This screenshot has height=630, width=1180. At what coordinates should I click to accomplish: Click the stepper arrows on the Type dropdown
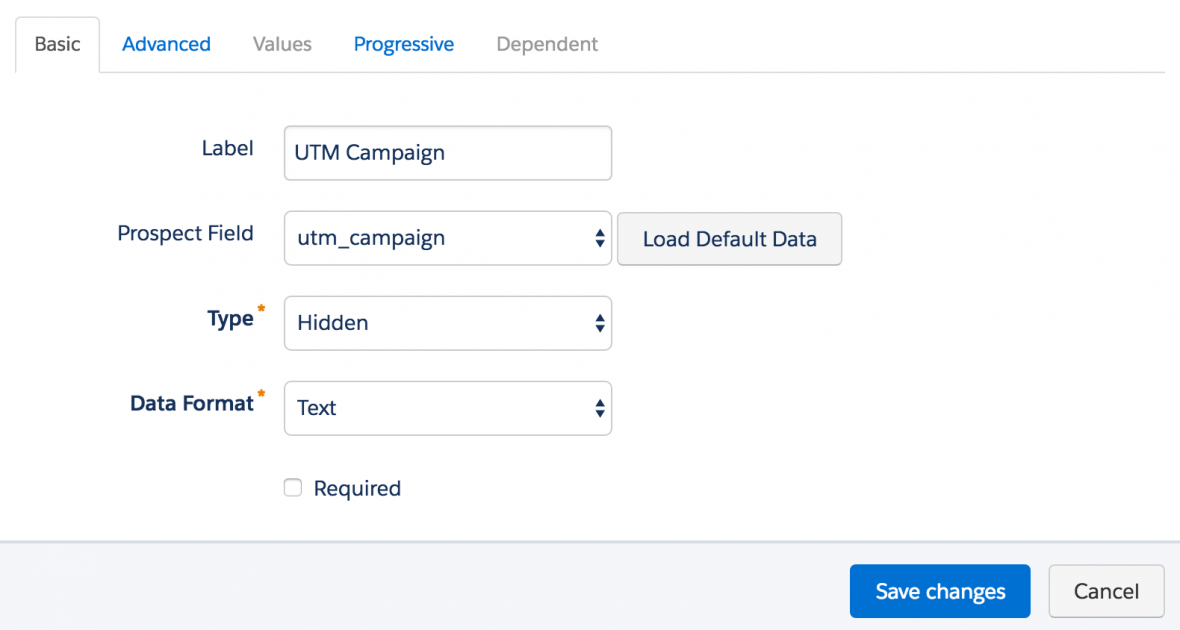click(599, 322)
